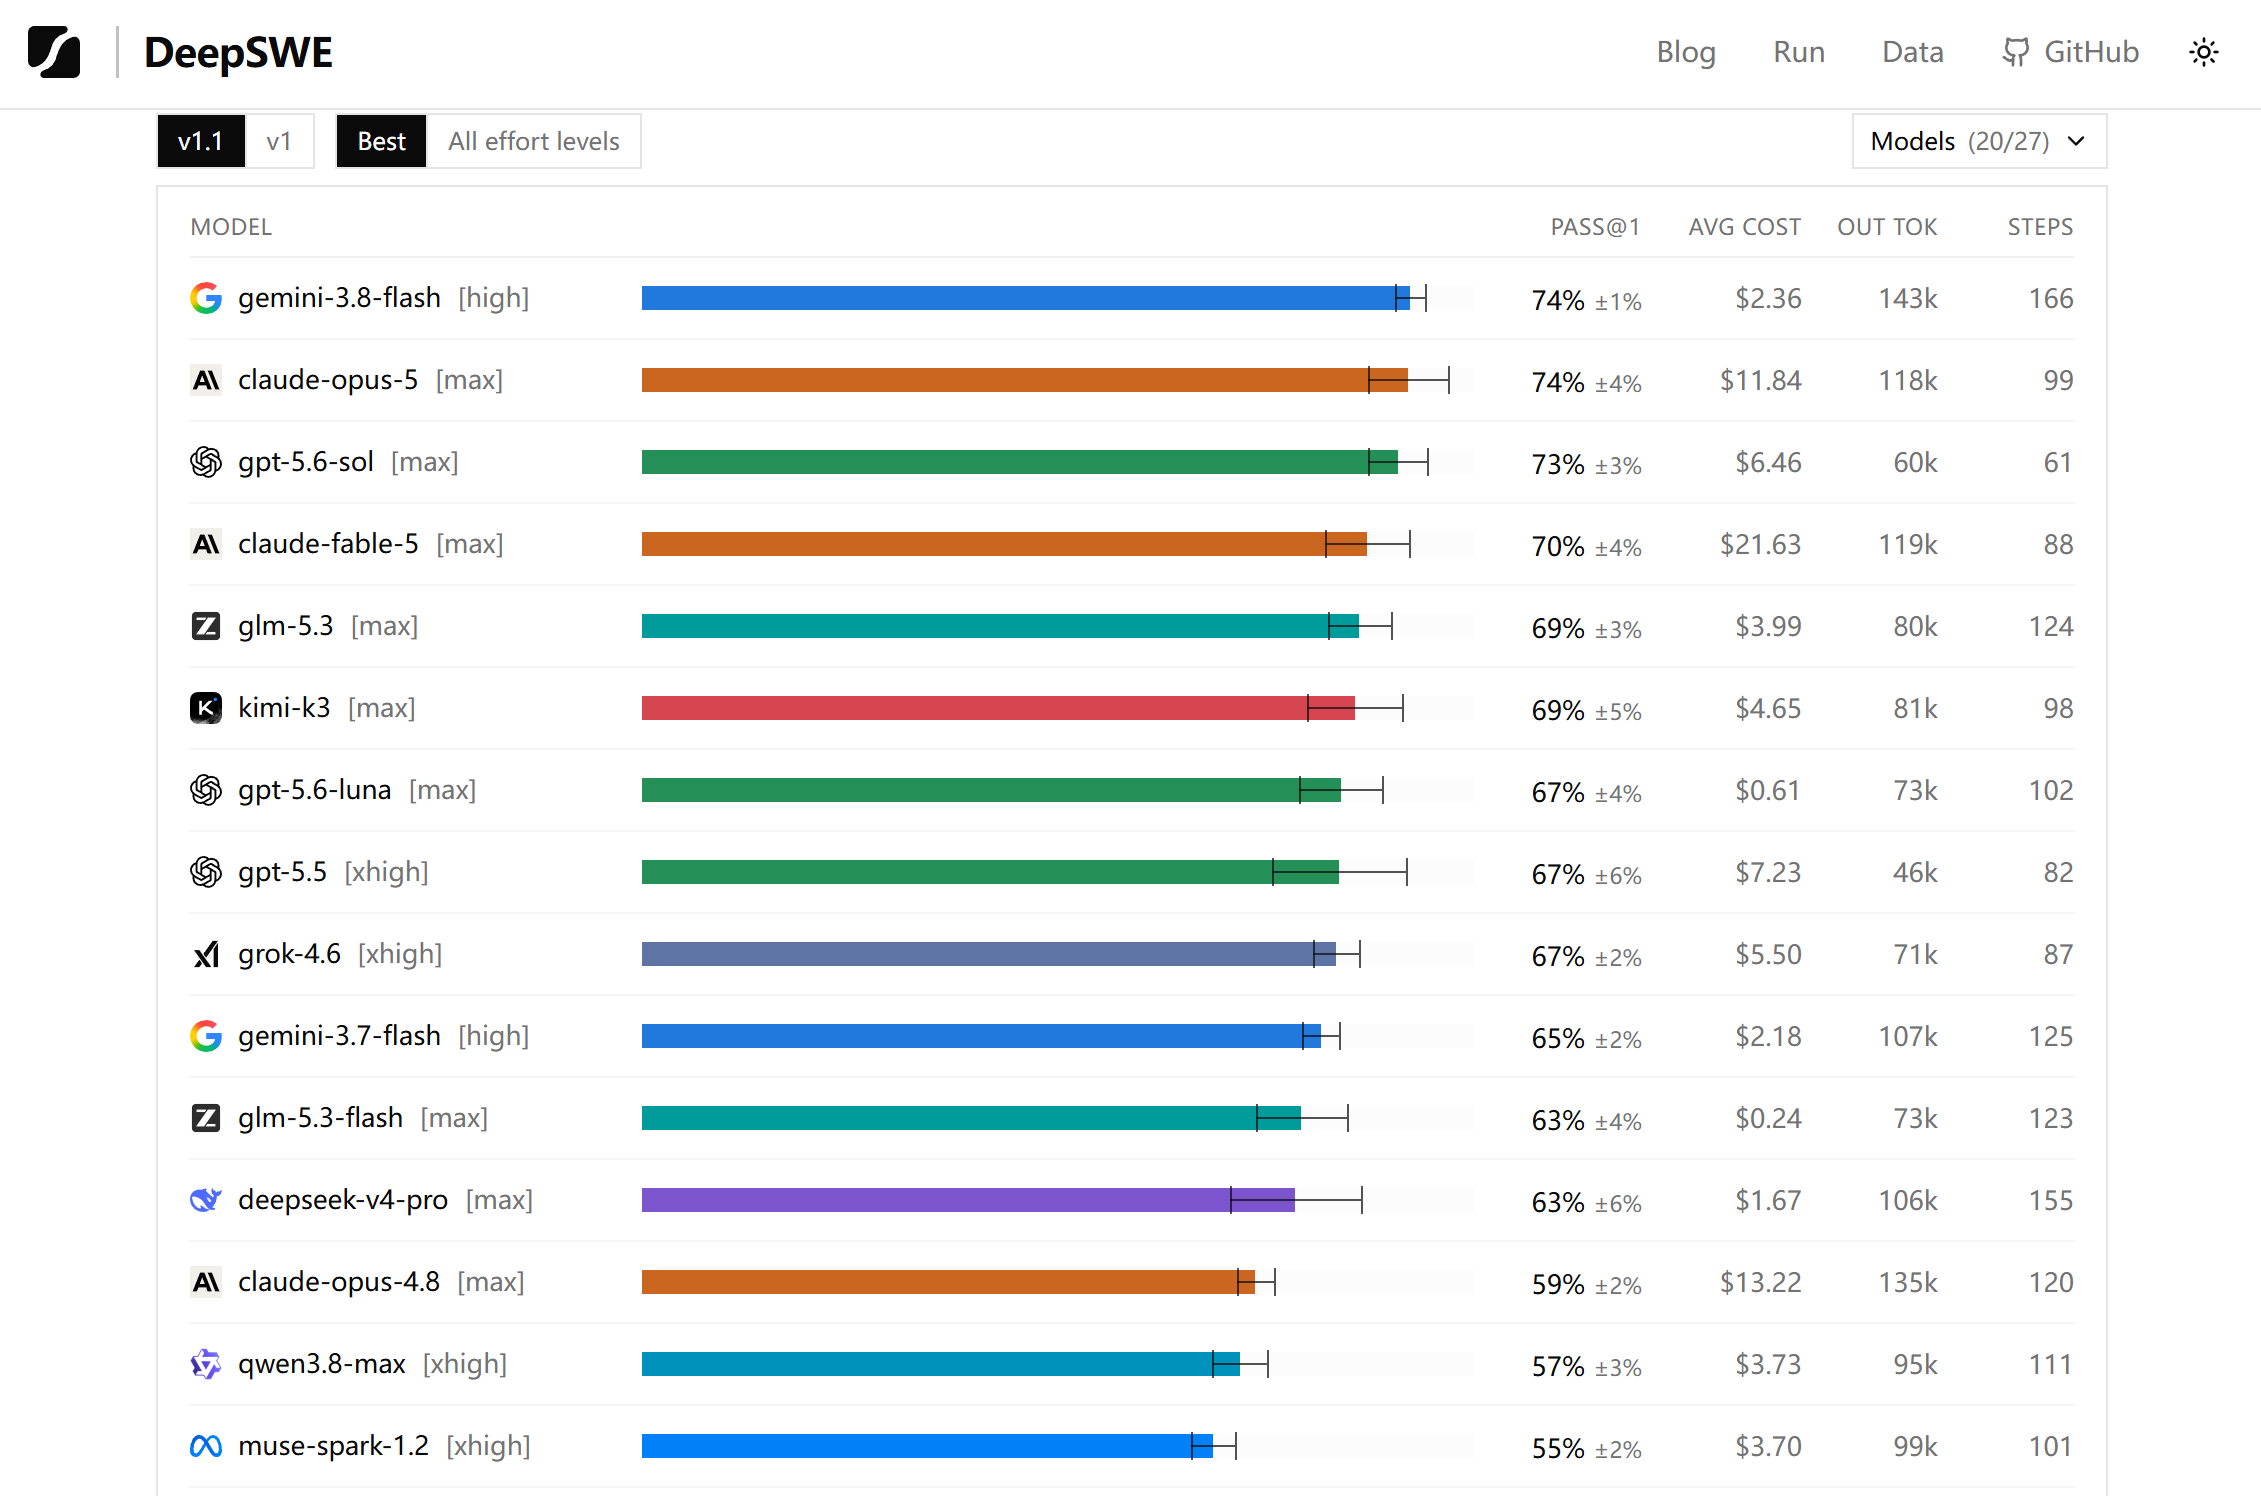Viewport: 2261px width, 1496px height.
Task: Click the Anthropic icon beside claude-opus-5
Action: 206,380
